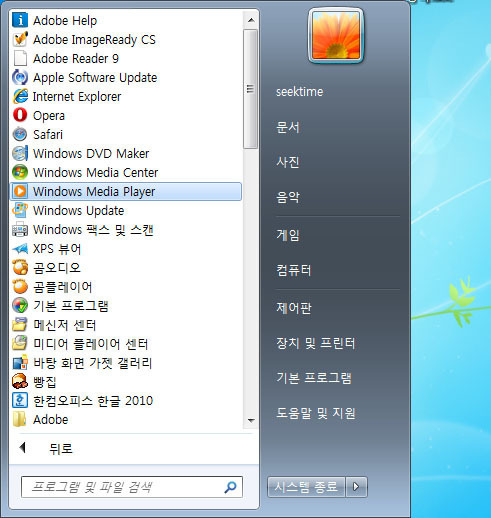The image size is (491, 518).
Task: Click 시스템 종료 shutdown button
Action: click(306, 487)
